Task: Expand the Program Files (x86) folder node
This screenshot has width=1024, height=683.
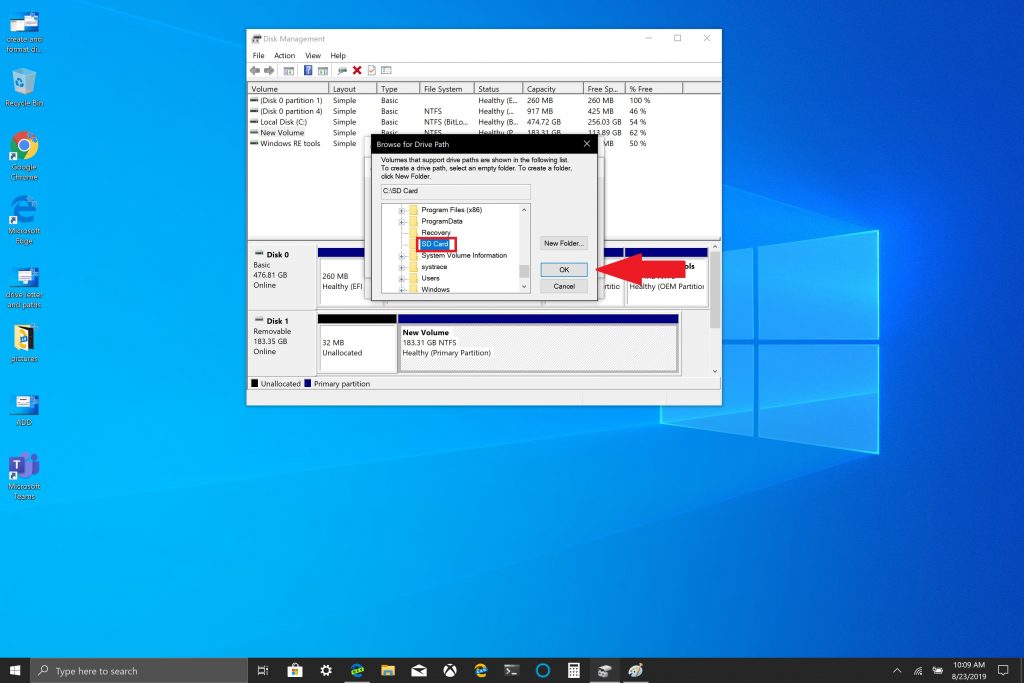Action: [402, 210]
